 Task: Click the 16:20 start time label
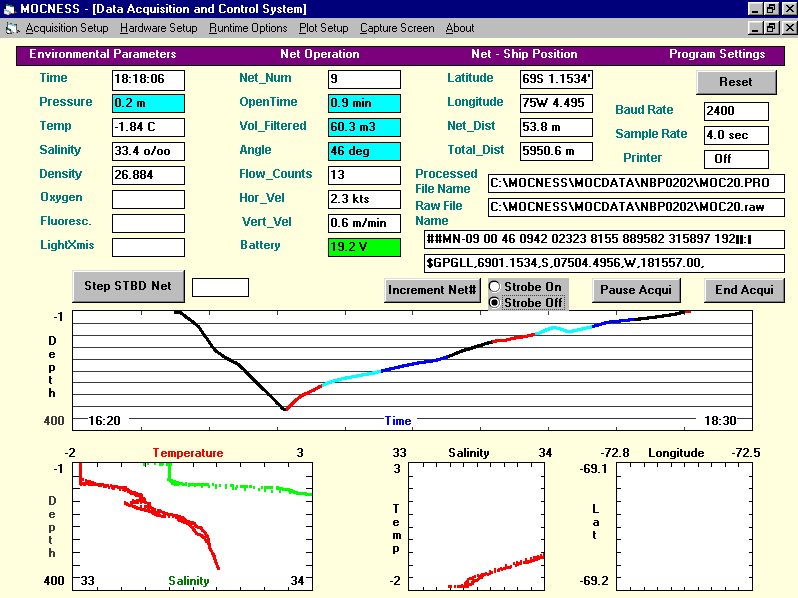point(104,421)
